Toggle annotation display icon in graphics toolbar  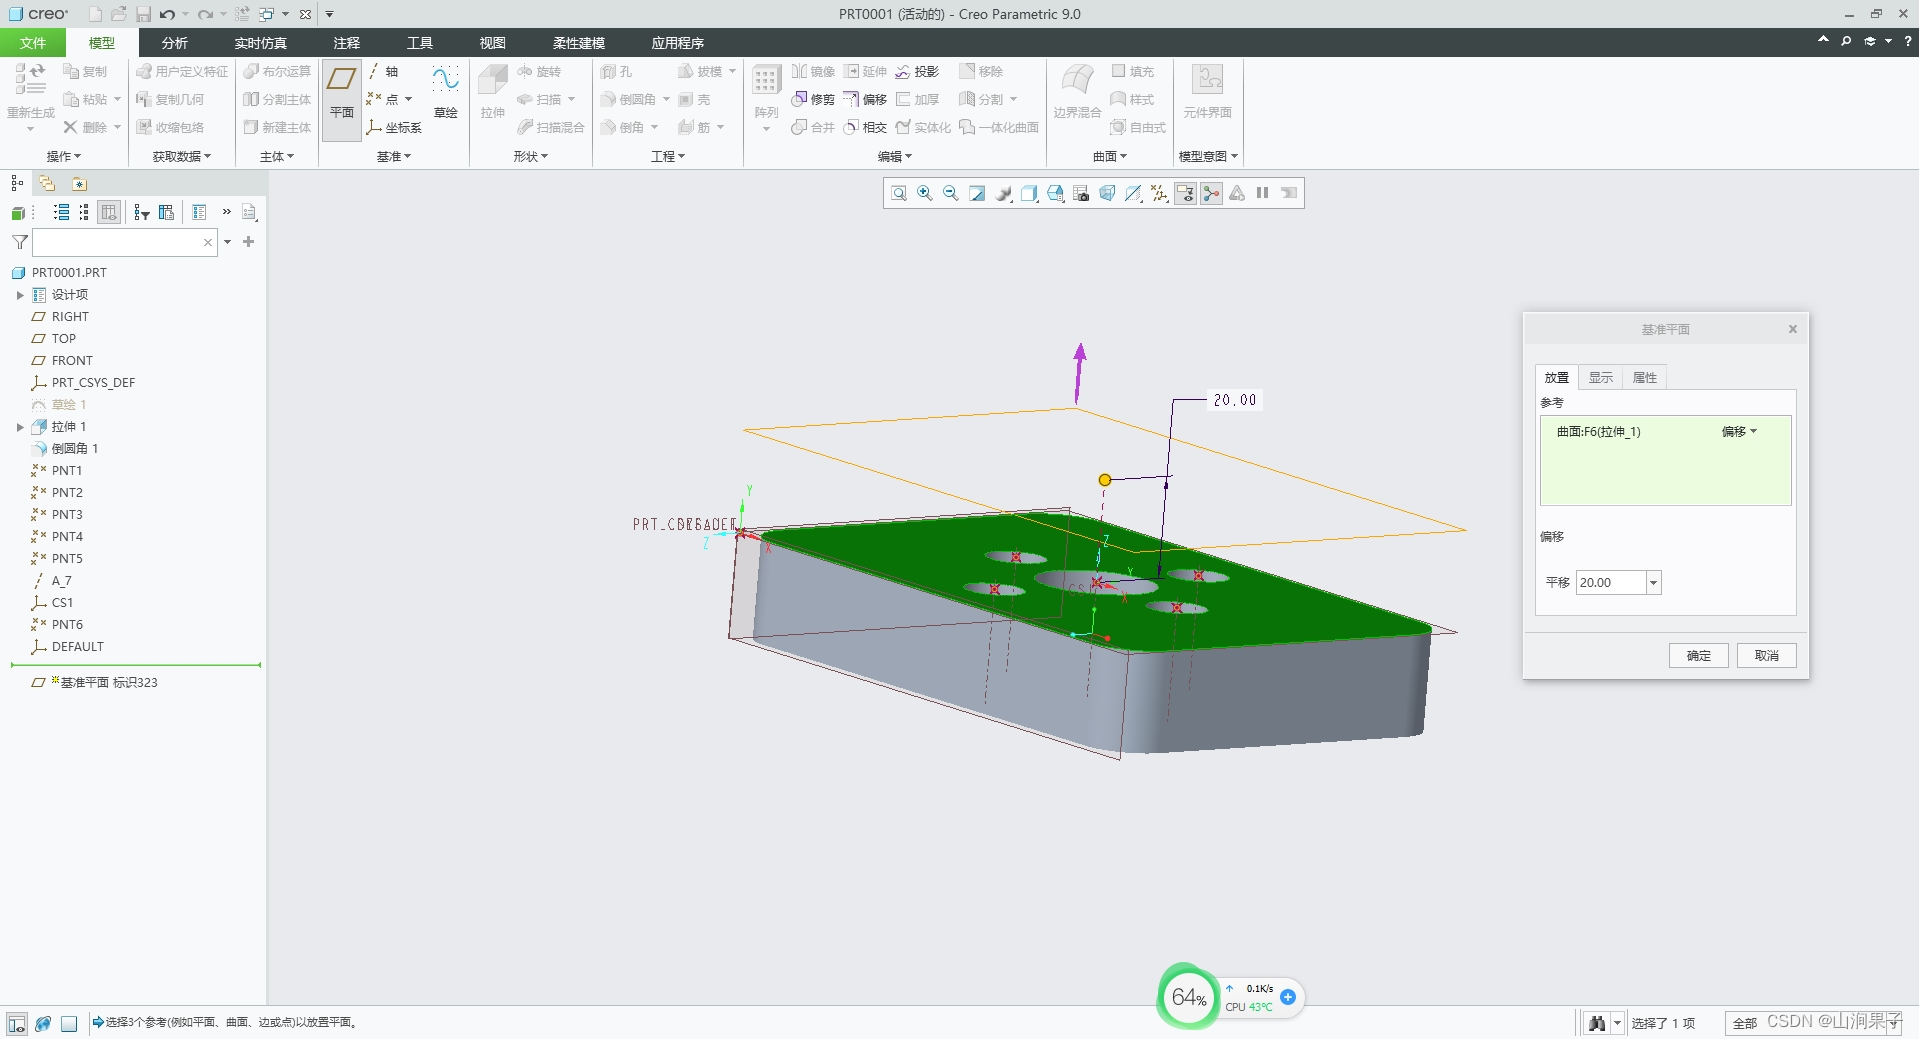[1185, 193]
